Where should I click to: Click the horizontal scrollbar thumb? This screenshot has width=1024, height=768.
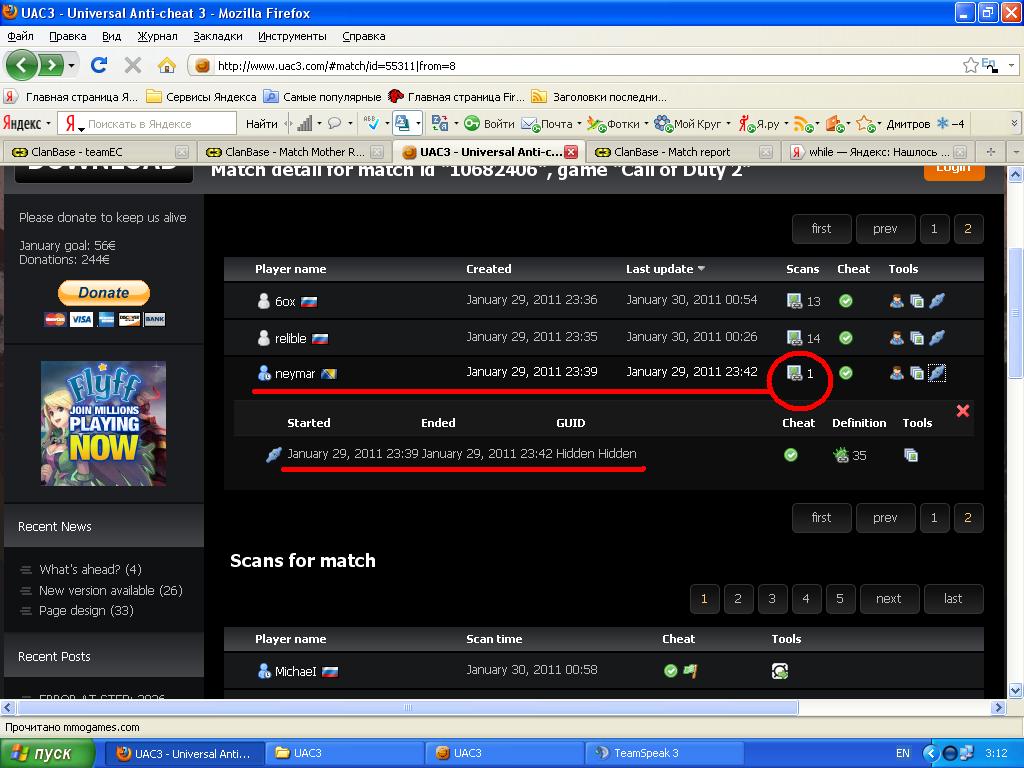click(x=408, y=707)
